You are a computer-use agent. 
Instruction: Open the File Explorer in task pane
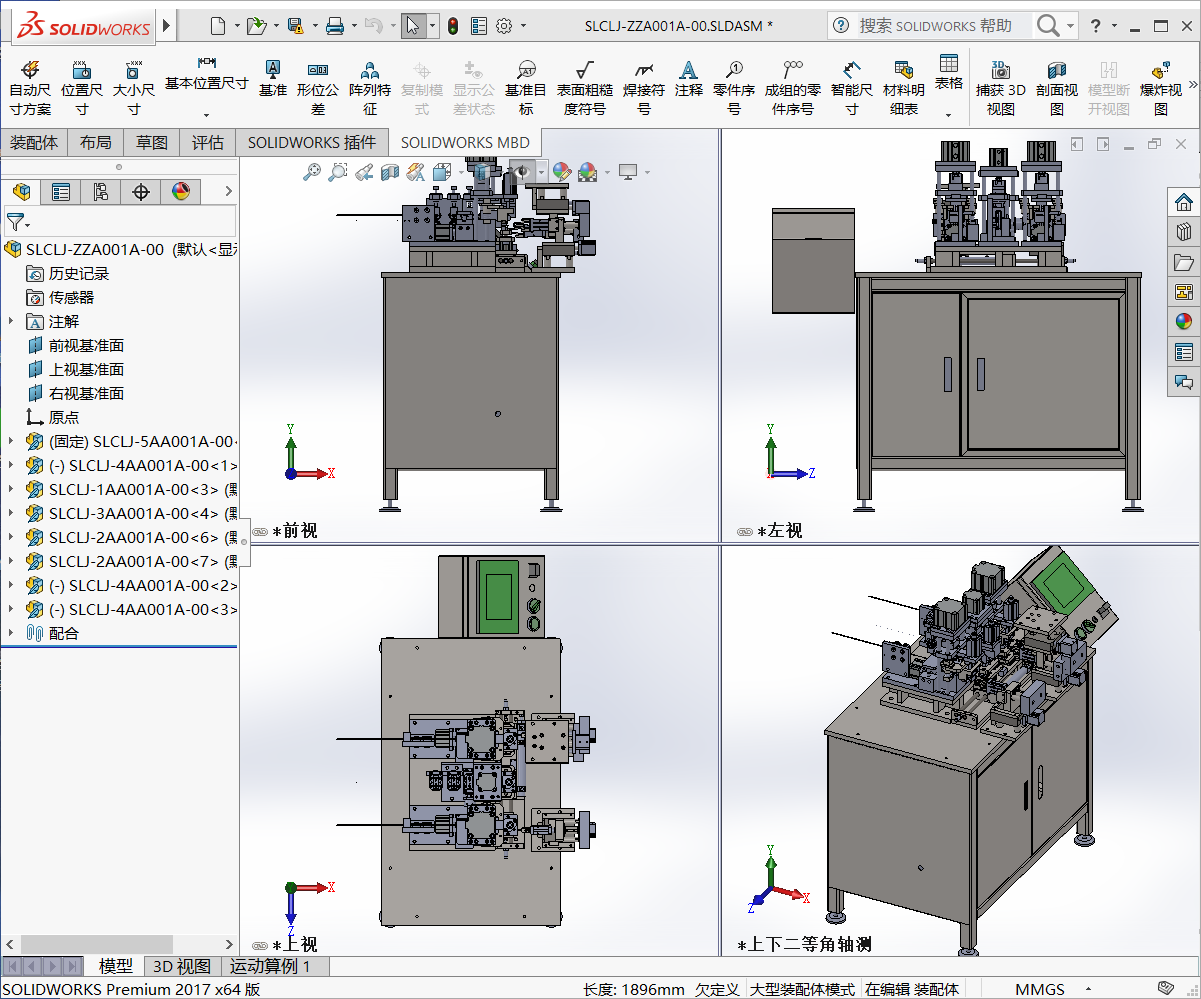1184,263
